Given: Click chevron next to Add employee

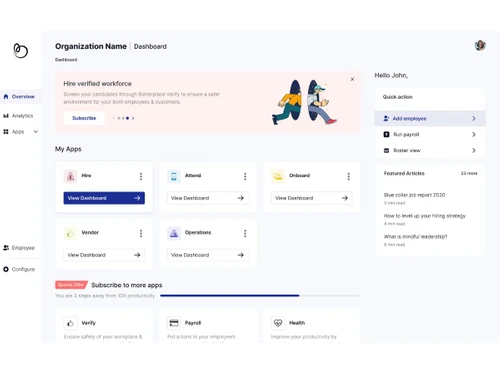Looking at the screenshot, I should coord(474,118).
